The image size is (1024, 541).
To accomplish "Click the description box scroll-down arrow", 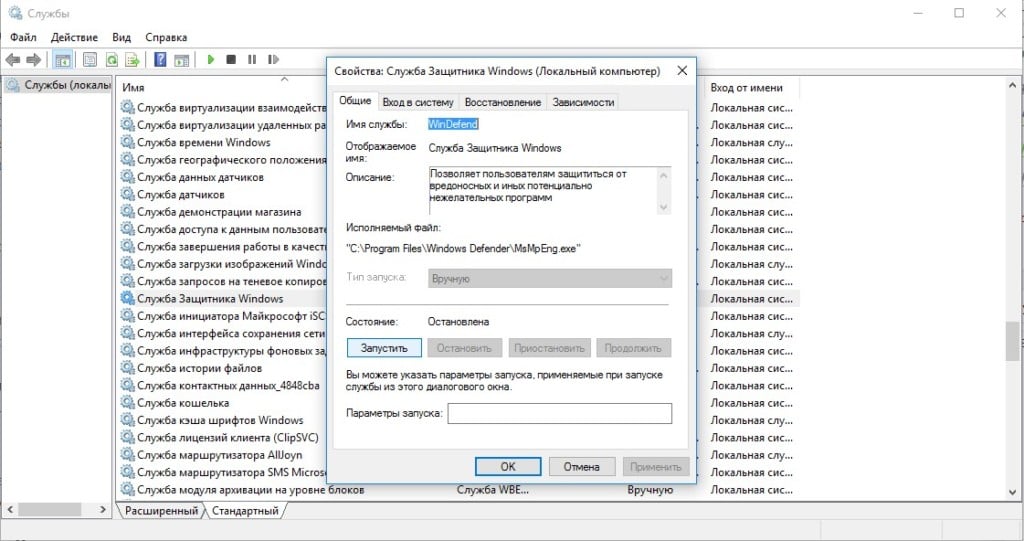I will [x=662, y=207].
